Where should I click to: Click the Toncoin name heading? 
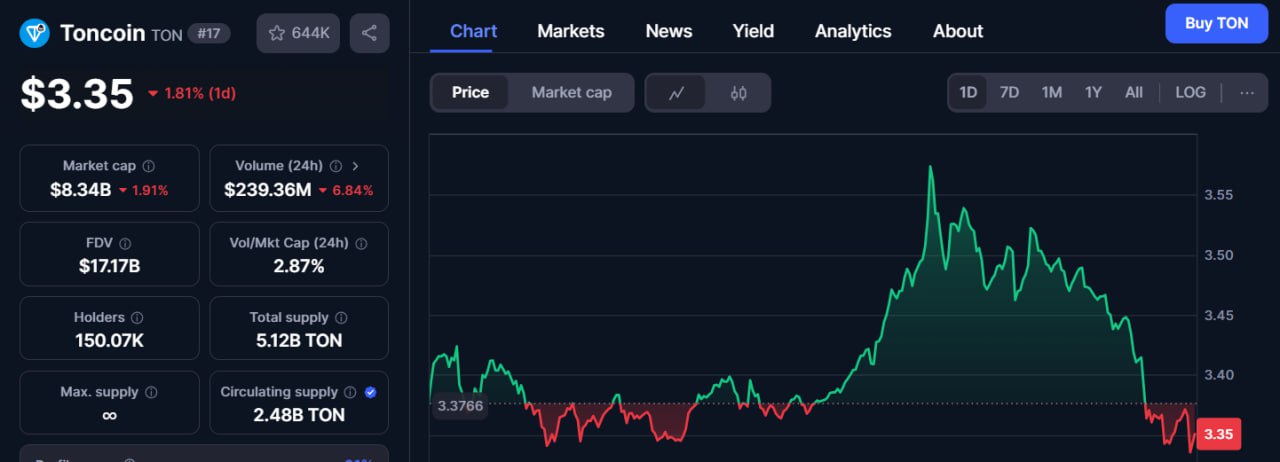pos(103,33)
